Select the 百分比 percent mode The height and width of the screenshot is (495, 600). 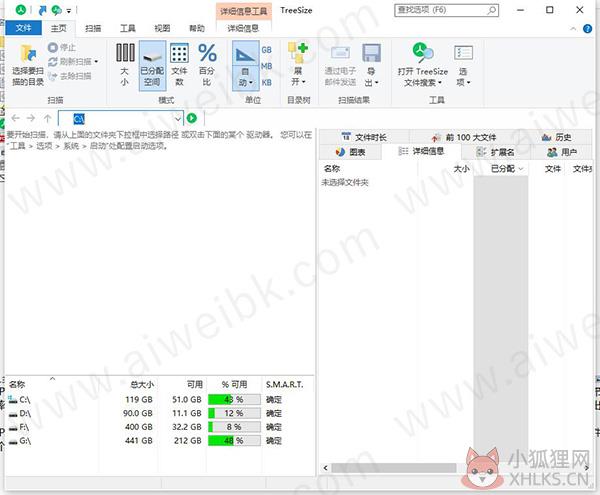[207, 65]
